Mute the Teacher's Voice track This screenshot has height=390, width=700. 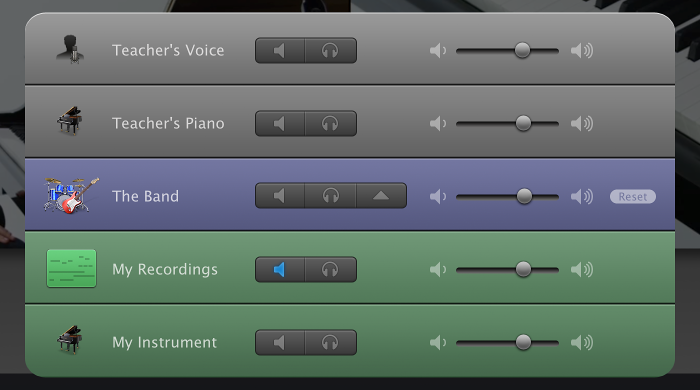(x=280, y=50)
